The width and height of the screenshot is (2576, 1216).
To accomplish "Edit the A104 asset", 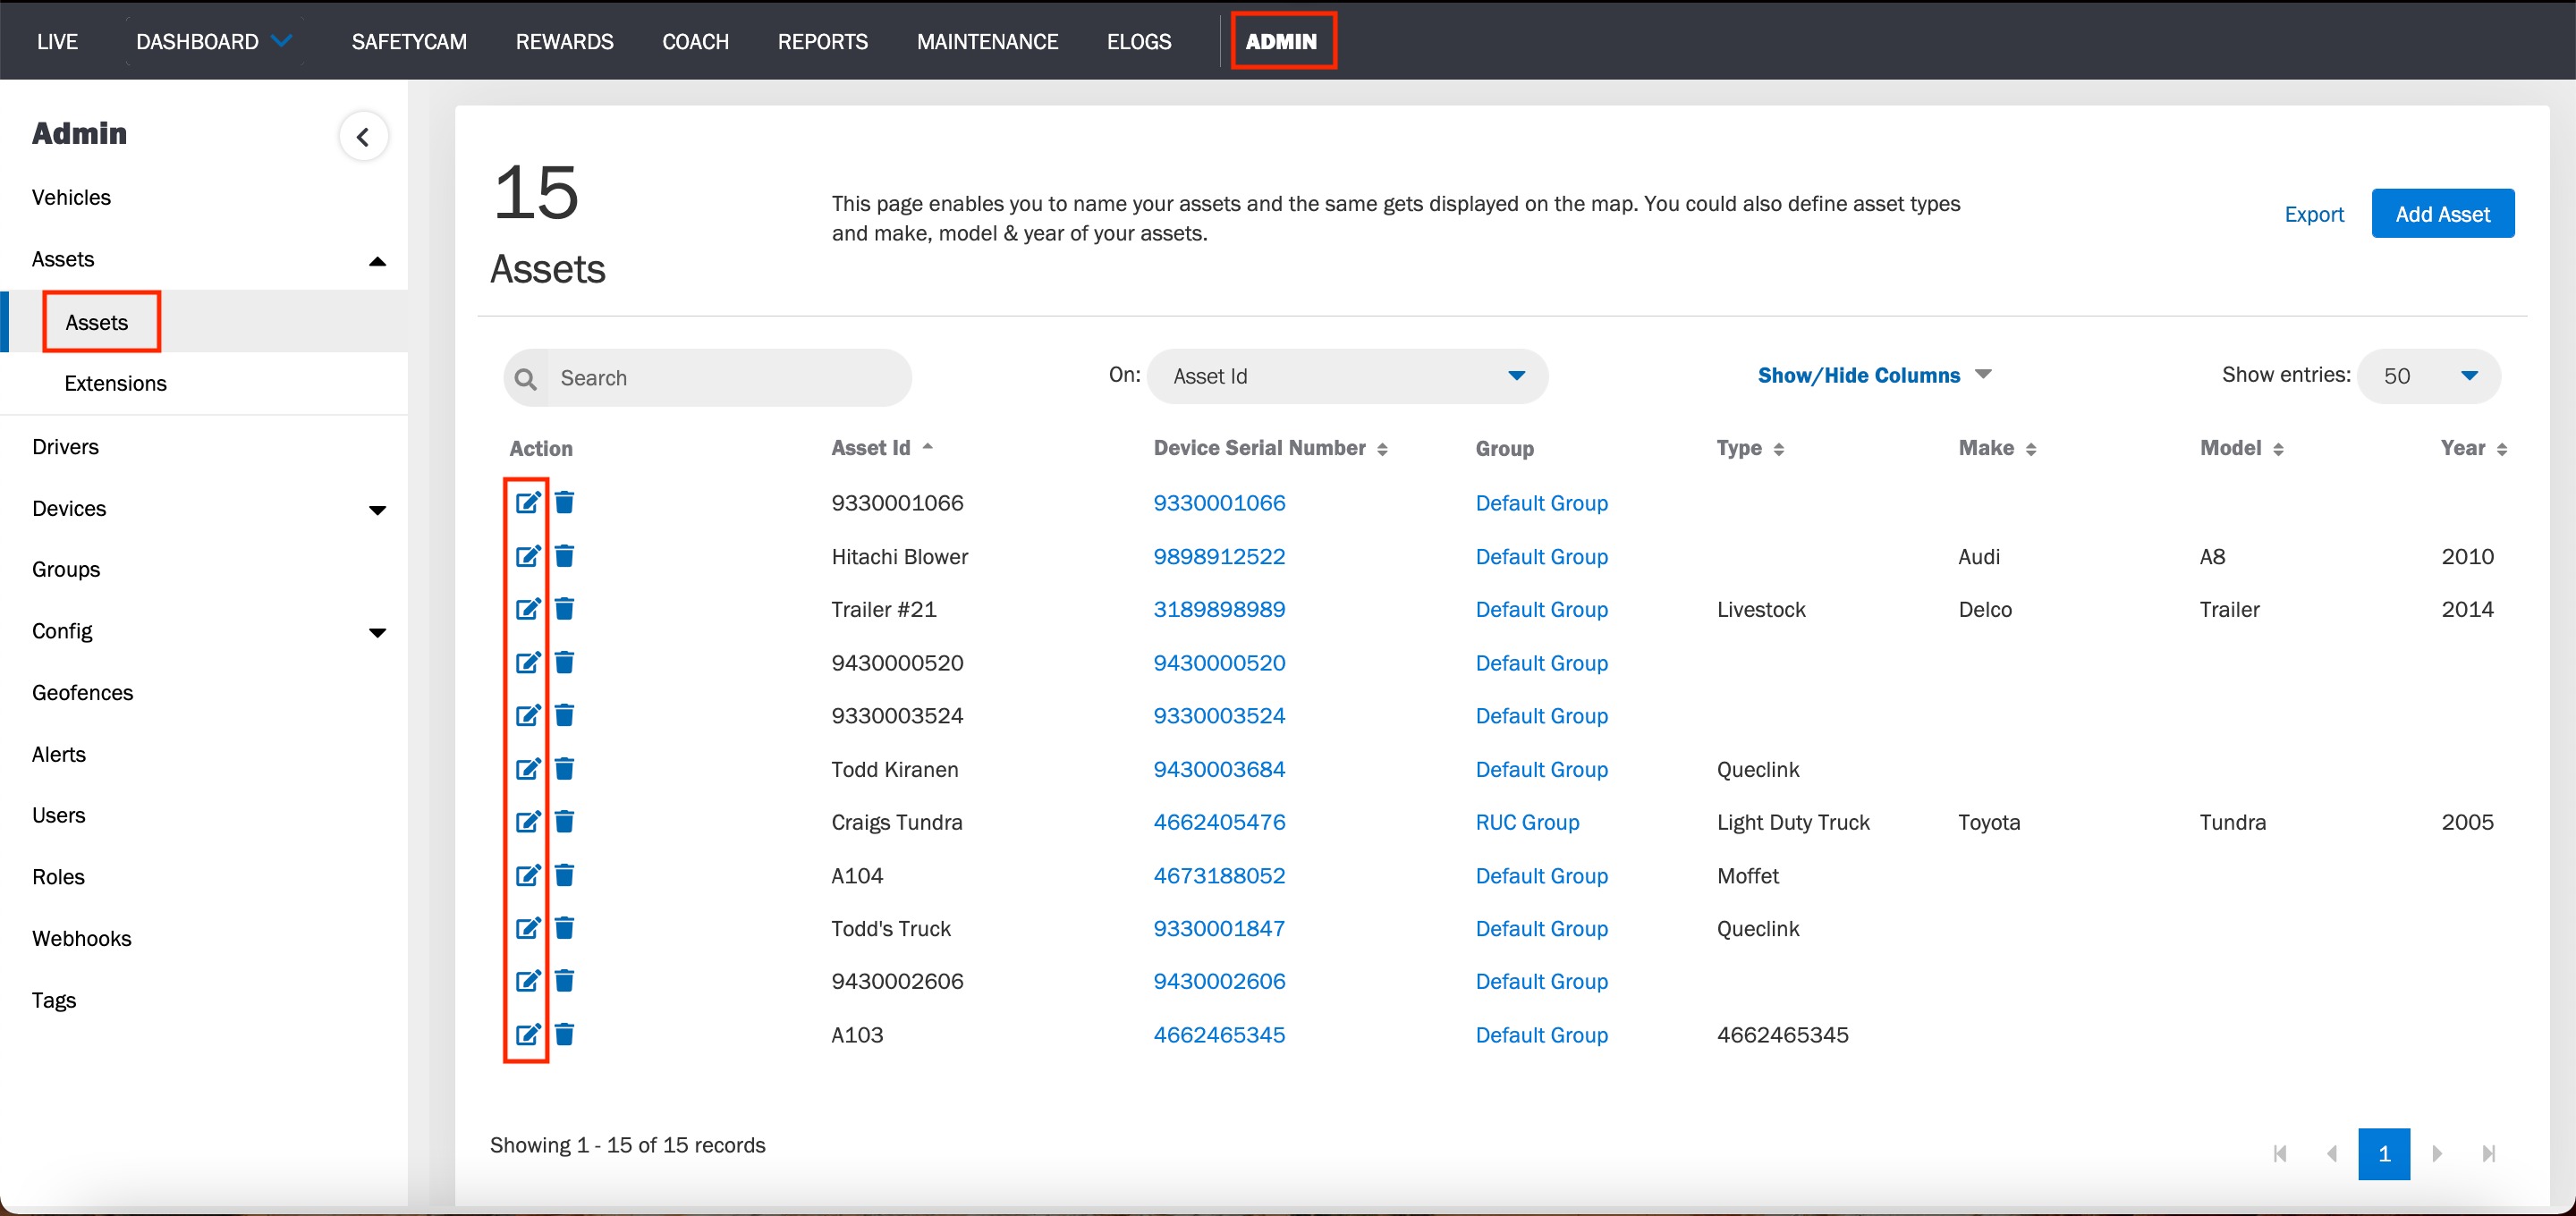I will click(528, 875).
